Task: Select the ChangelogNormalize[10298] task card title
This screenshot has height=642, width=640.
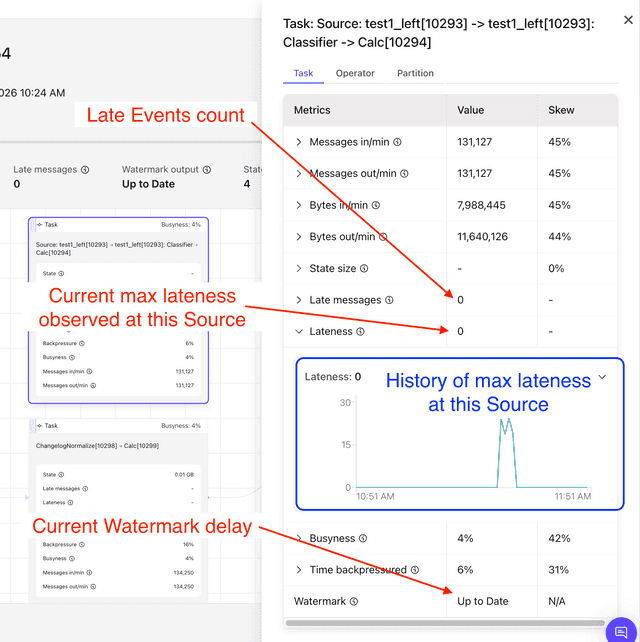Action: point(97,446)
